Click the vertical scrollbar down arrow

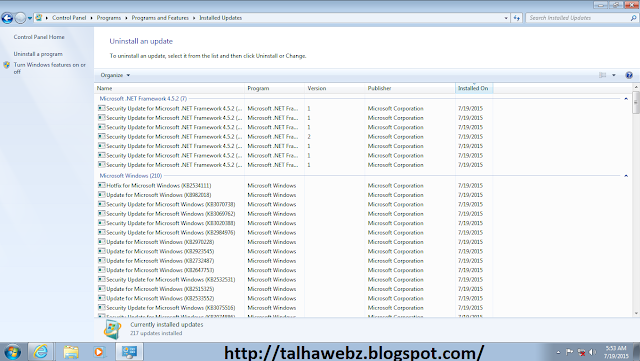tap(636, 314)
